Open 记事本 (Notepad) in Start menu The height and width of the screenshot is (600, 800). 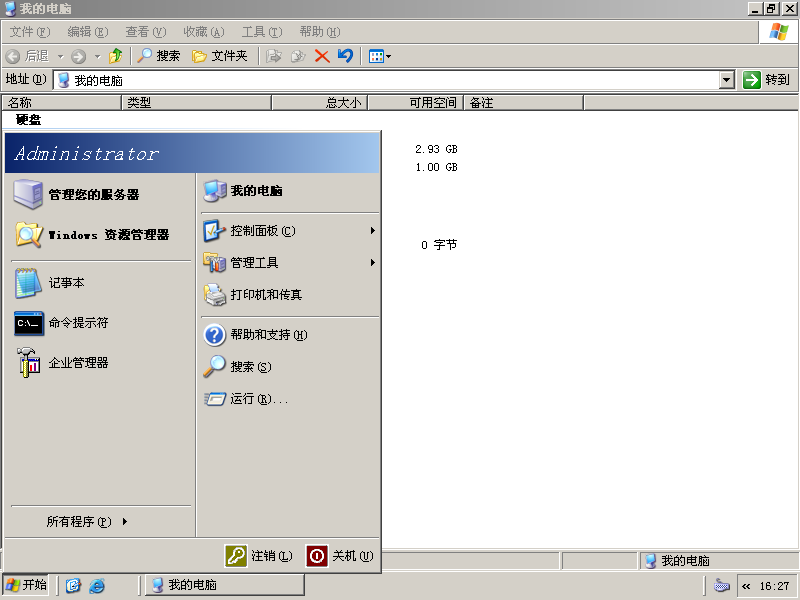point(101,283)
